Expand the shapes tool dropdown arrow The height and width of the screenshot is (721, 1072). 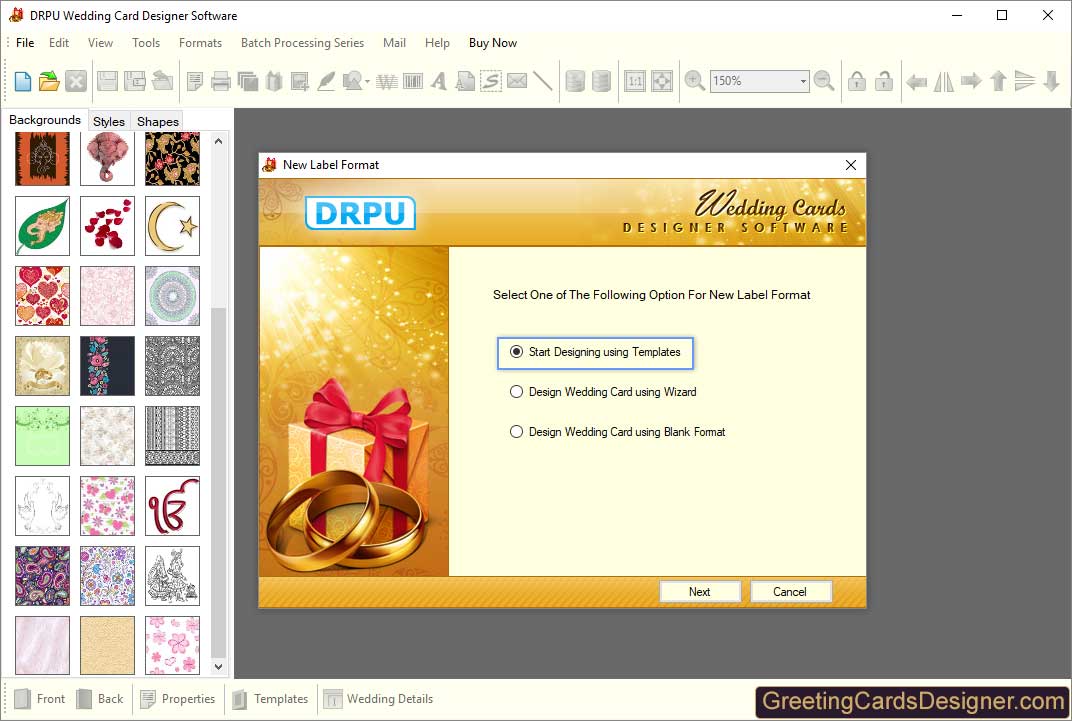(367, 82)
